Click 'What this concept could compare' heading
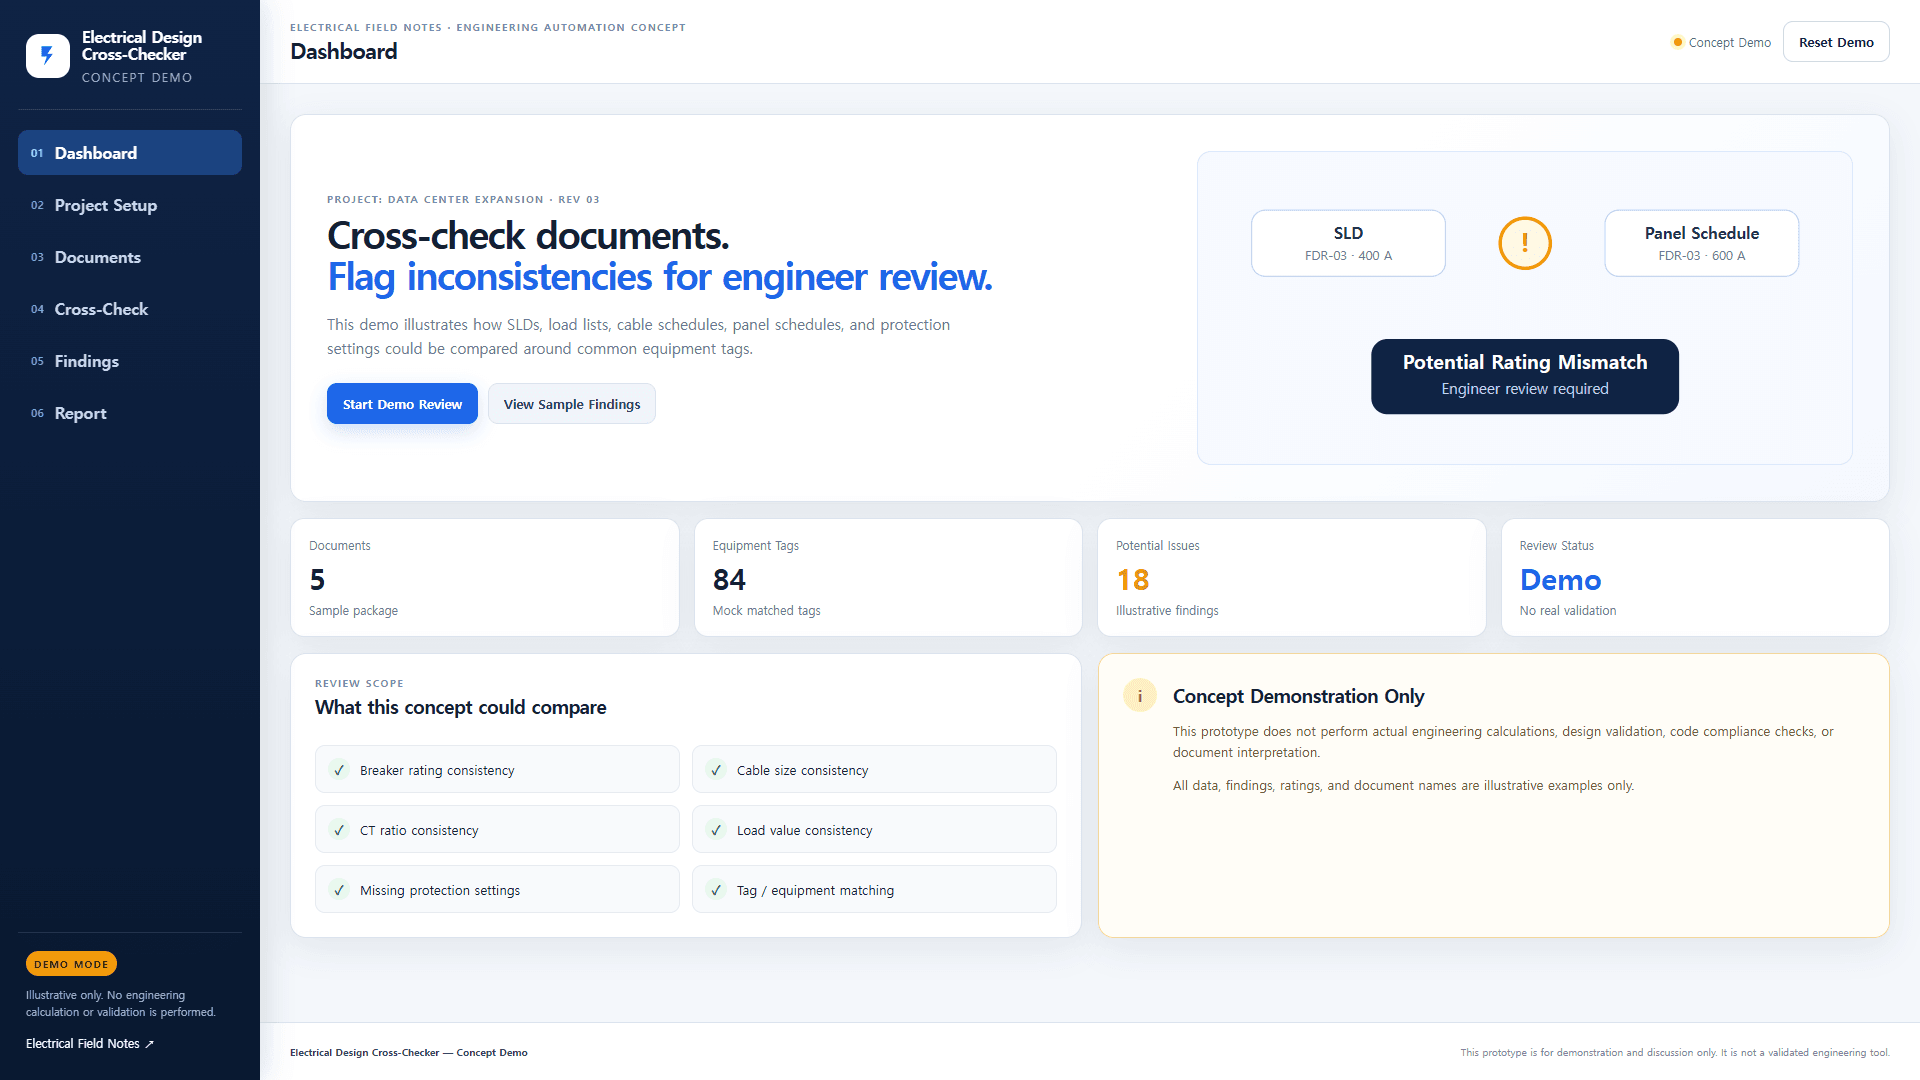 [x=460, y=707]
